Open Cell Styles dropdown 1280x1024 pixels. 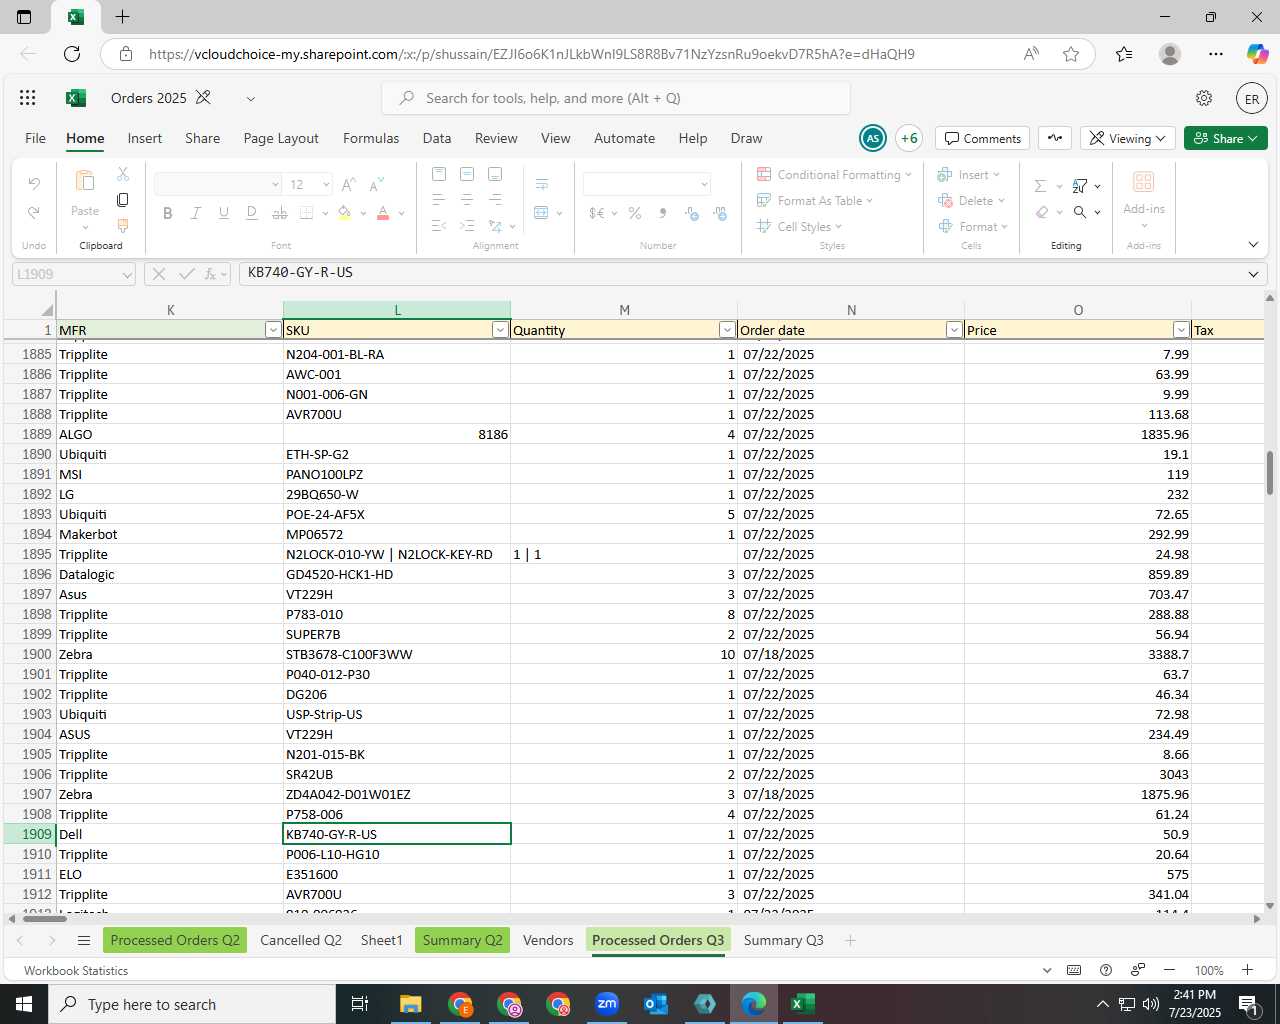800,226
